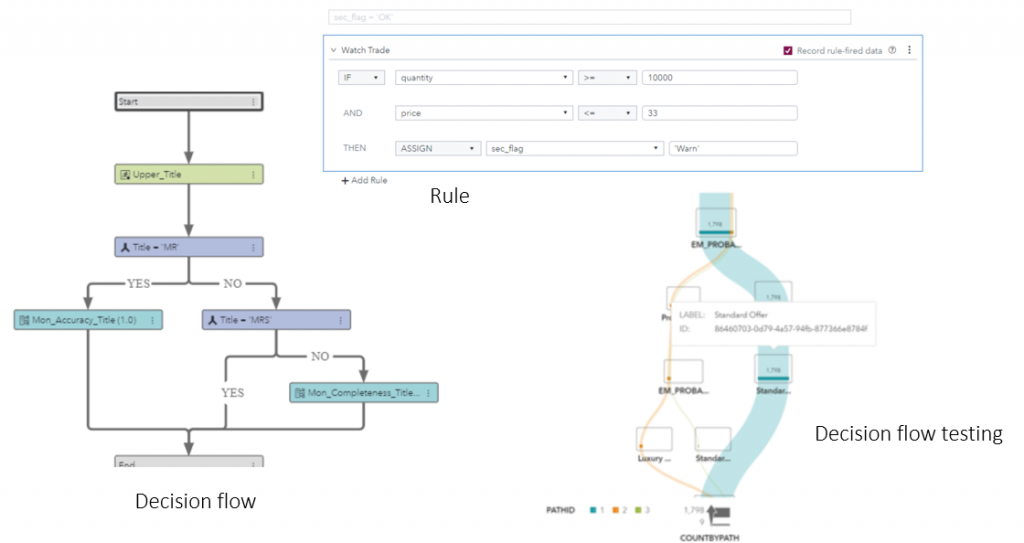Open the IF condition type dropdown
Screen dimensions: 1024x543
click(x=362, y=78)
